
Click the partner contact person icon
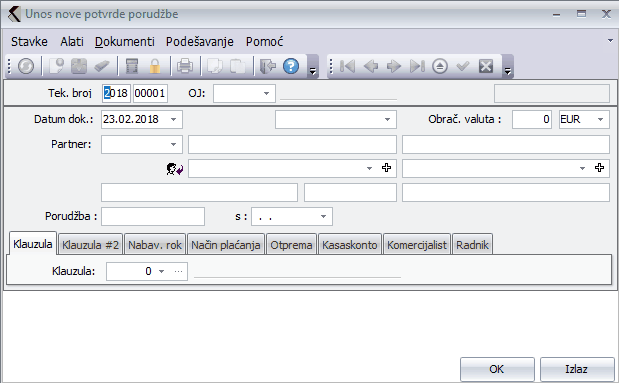coord(174,169)
